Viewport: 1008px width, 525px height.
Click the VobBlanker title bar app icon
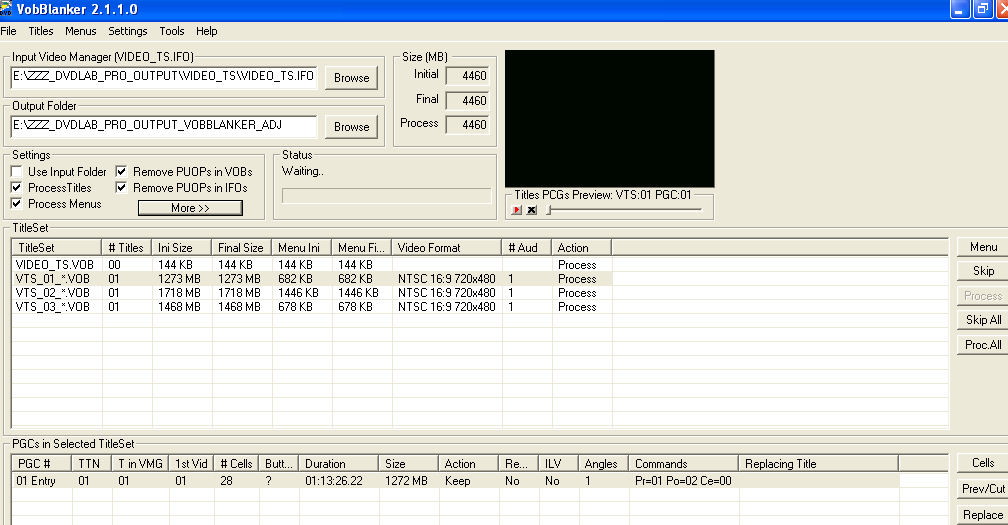pyautogui.click(x=6, y=9)
